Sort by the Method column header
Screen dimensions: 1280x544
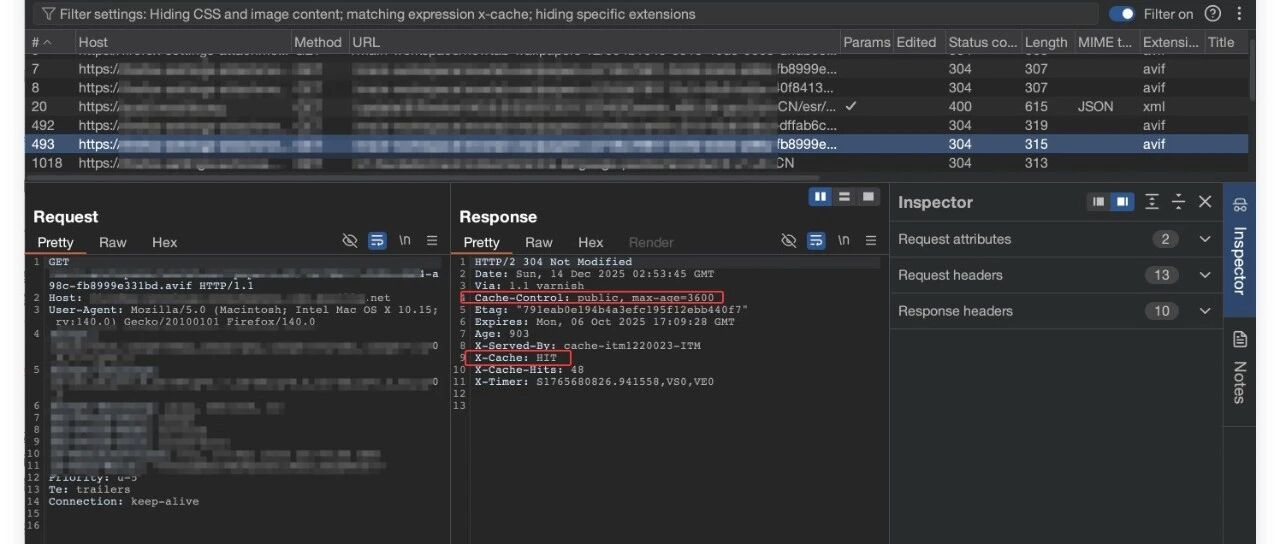(318, 42)
